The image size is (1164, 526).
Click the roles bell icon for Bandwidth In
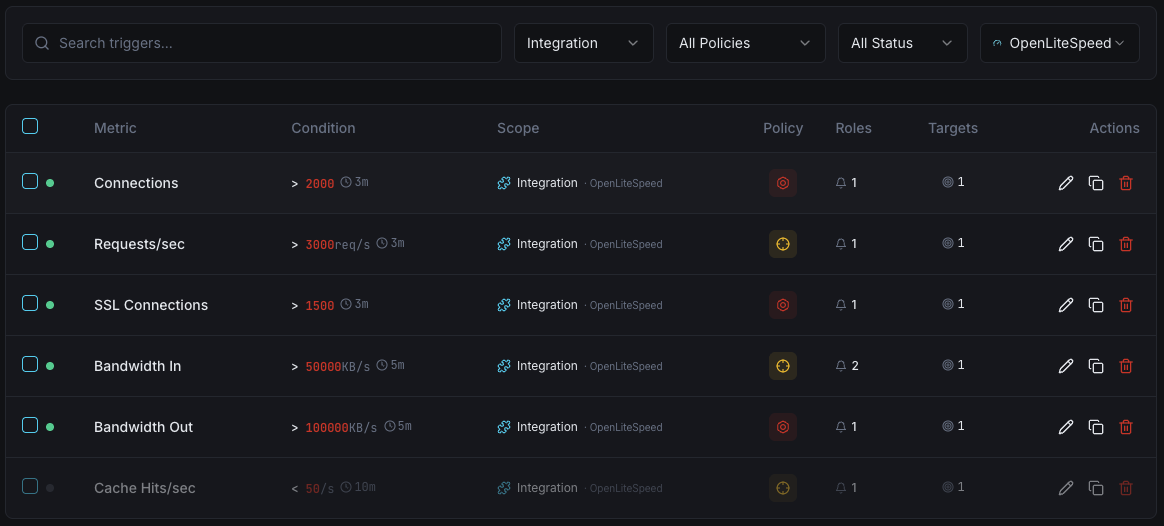(841, 366)
